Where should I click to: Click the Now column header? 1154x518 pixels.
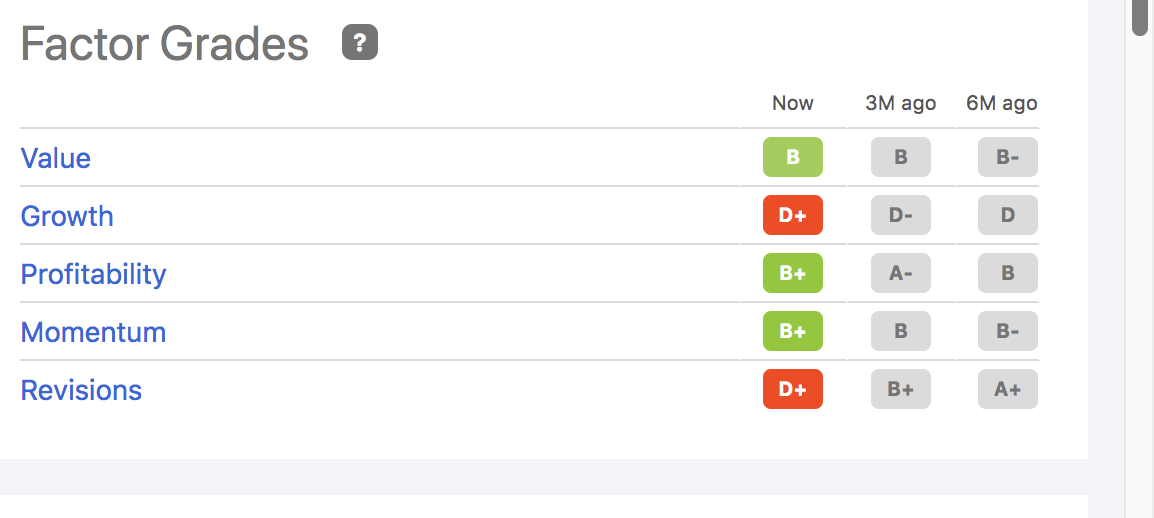tap(793, 103)
